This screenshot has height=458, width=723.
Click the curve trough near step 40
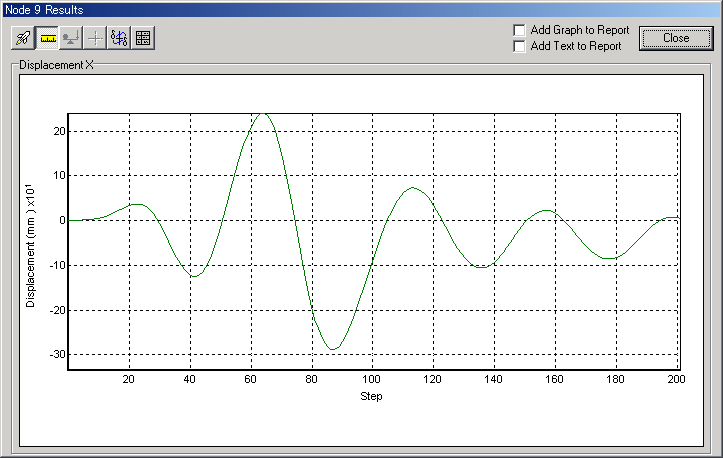coord(194,275)
